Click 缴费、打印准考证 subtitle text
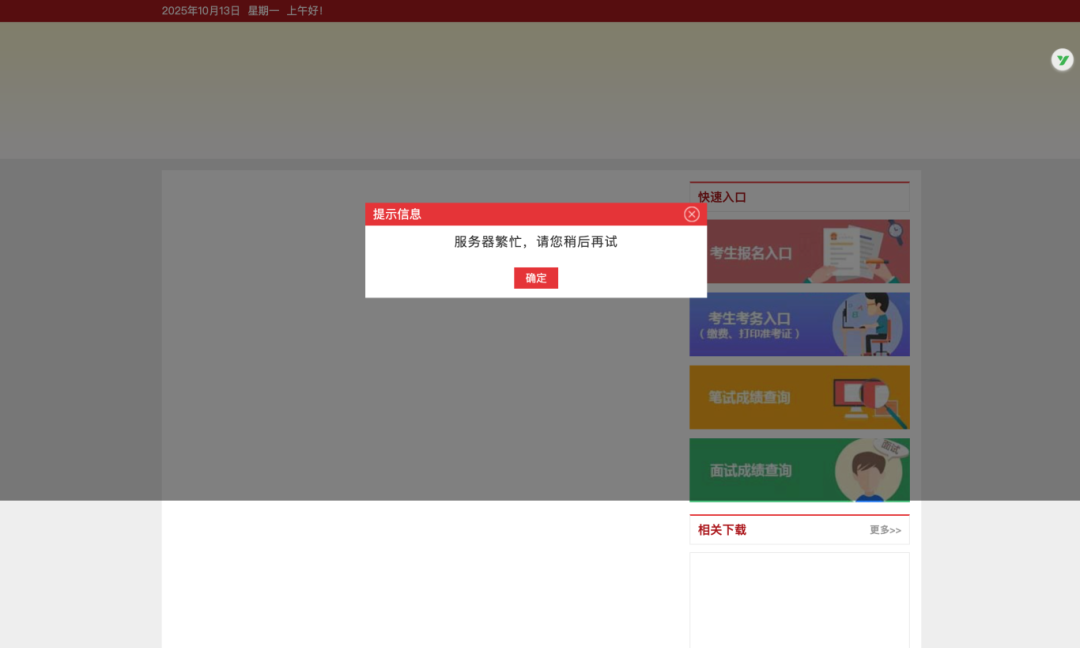This screenshot has width=1080, height=648. click(x=750, y=334)
